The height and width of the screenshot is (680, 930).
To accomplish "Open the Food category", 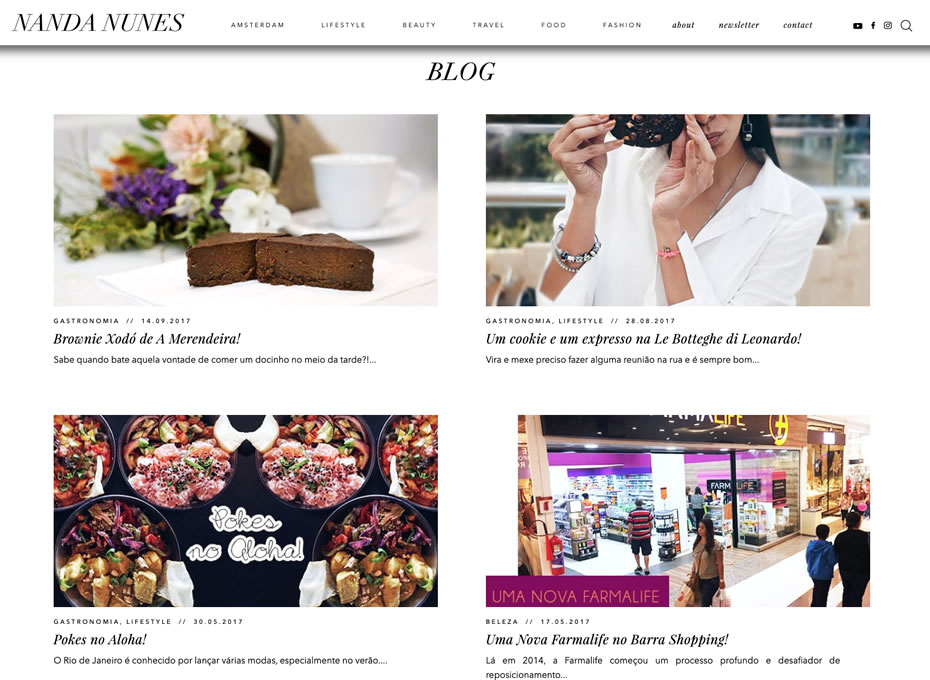I will point(553,25).
